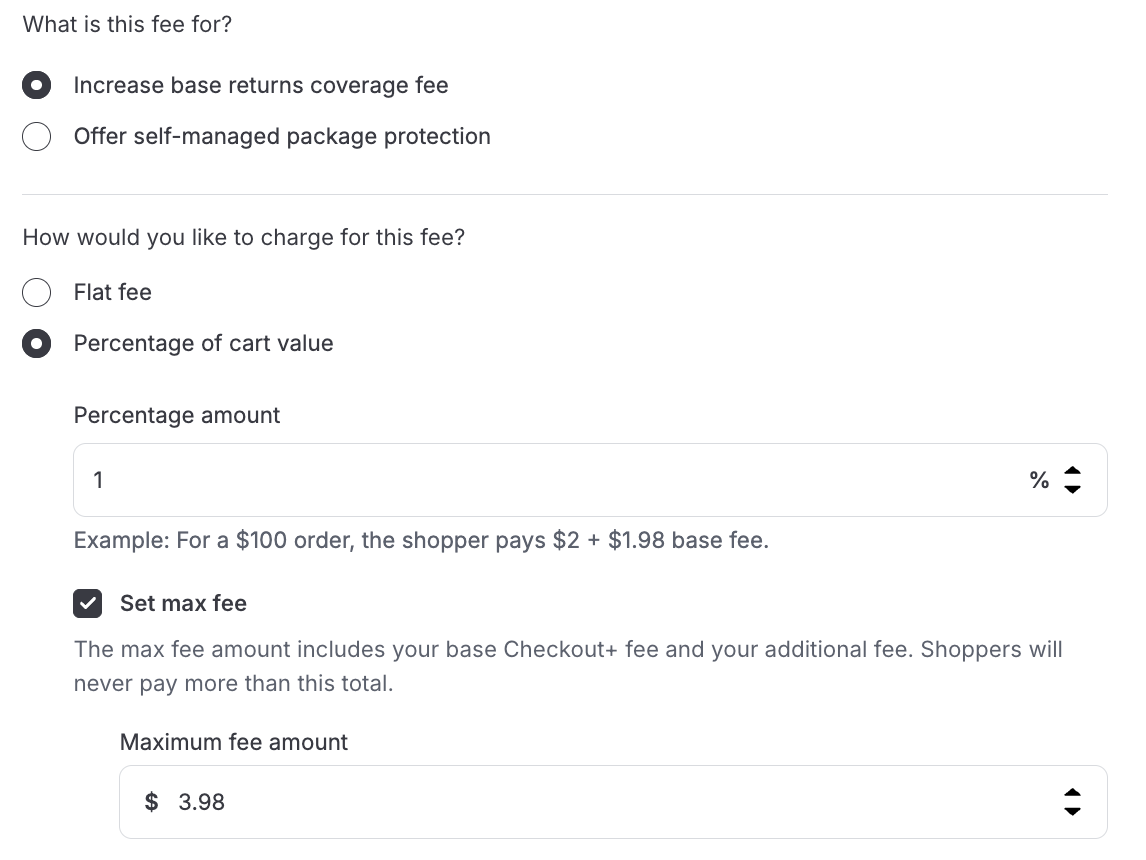Select the Increase base returns coverage fee radio button
Screen dimensions: 1146x860
(x=37, y=86)
